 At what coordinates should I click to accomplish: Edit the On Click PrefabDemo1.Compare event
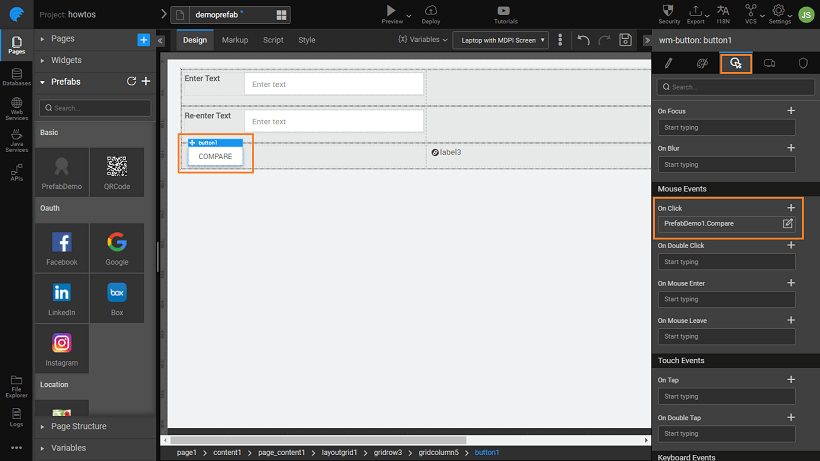pyautogui.click(x=787, y=223)
